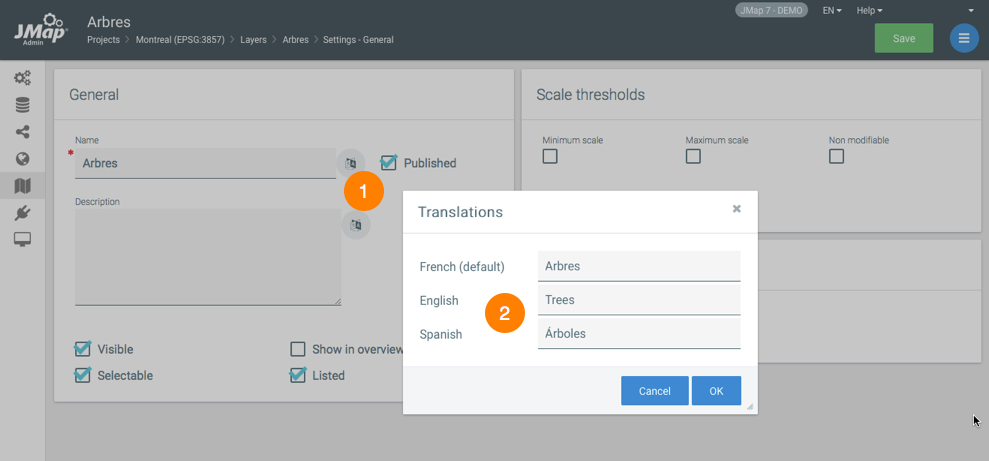Open the gears settings section in sidebar
Viewport: 989px width, 461px height.
pyautogui.click(x=22, y=78)
